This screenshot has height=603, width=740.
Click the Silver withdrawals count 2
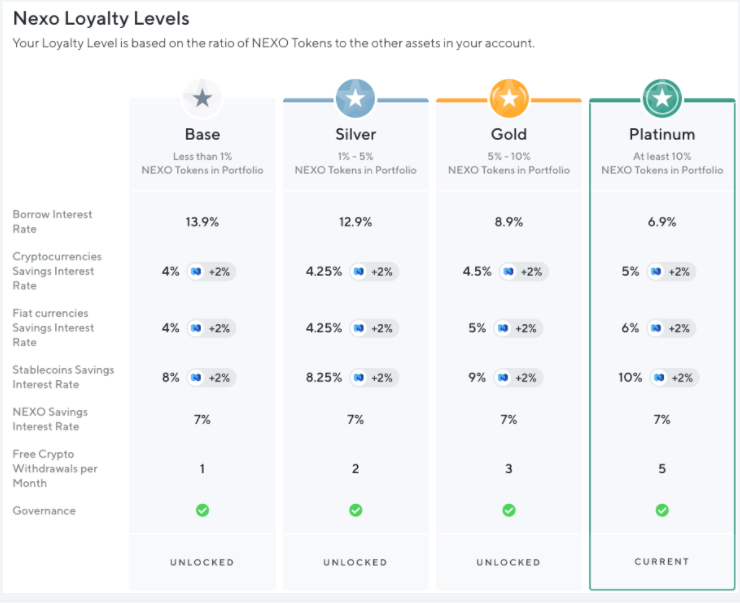pos(355,469)
